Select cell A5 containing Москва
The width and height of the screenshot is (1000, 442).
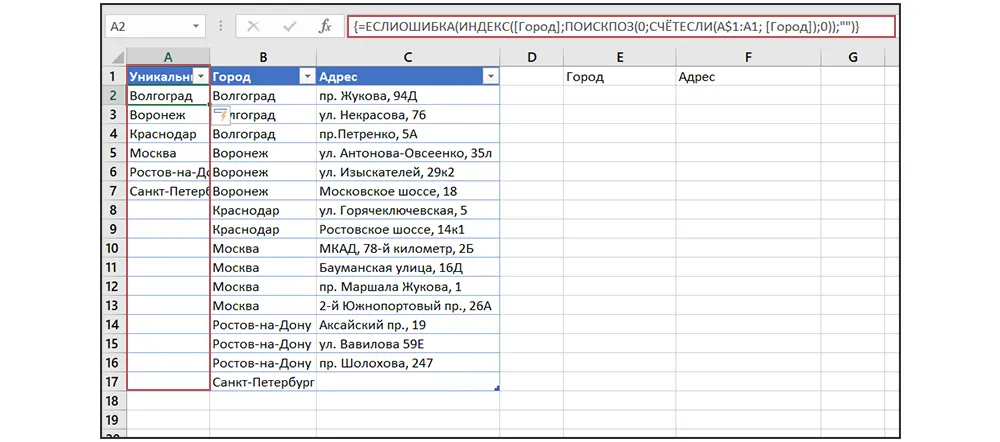pos(168,153)
